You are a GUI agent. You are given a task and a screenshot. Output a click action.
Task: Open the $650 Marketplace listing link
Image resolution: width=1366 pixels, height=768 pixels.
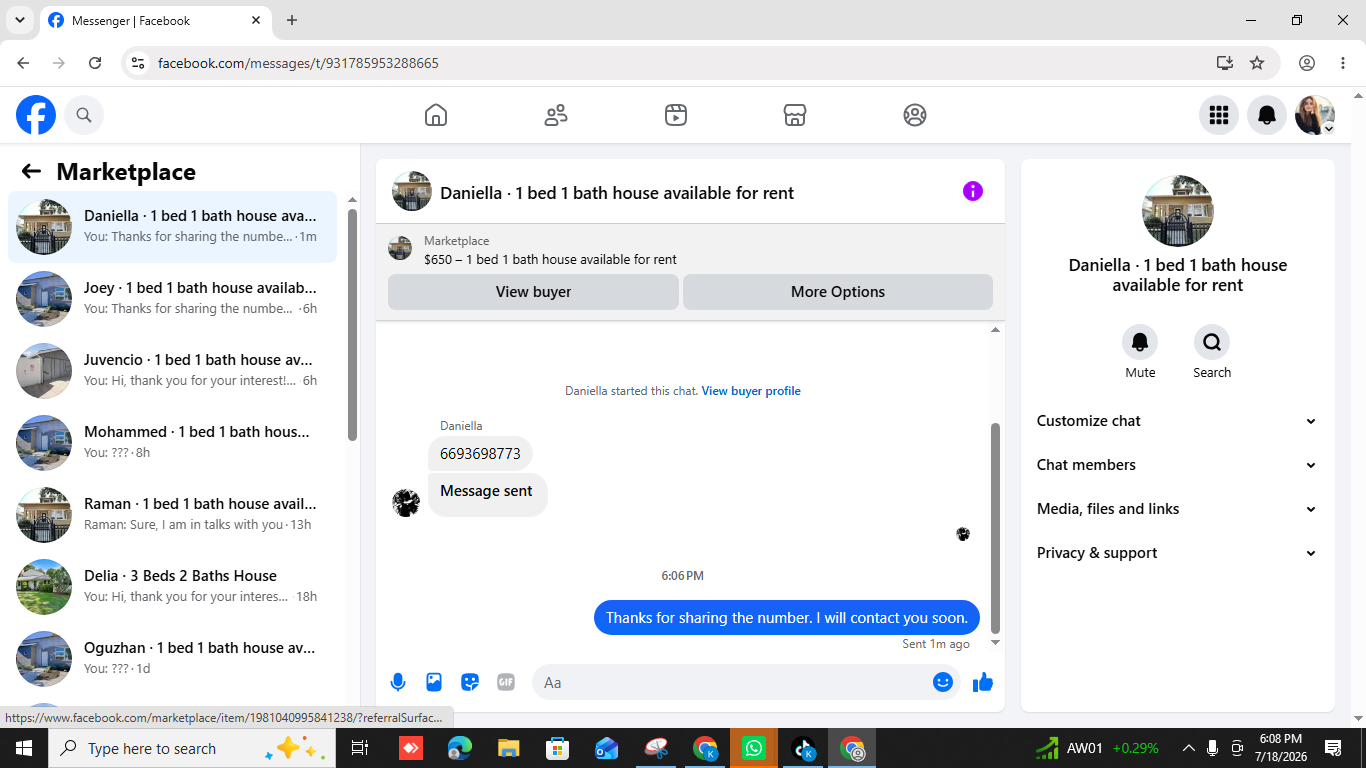tap(550, 259)
